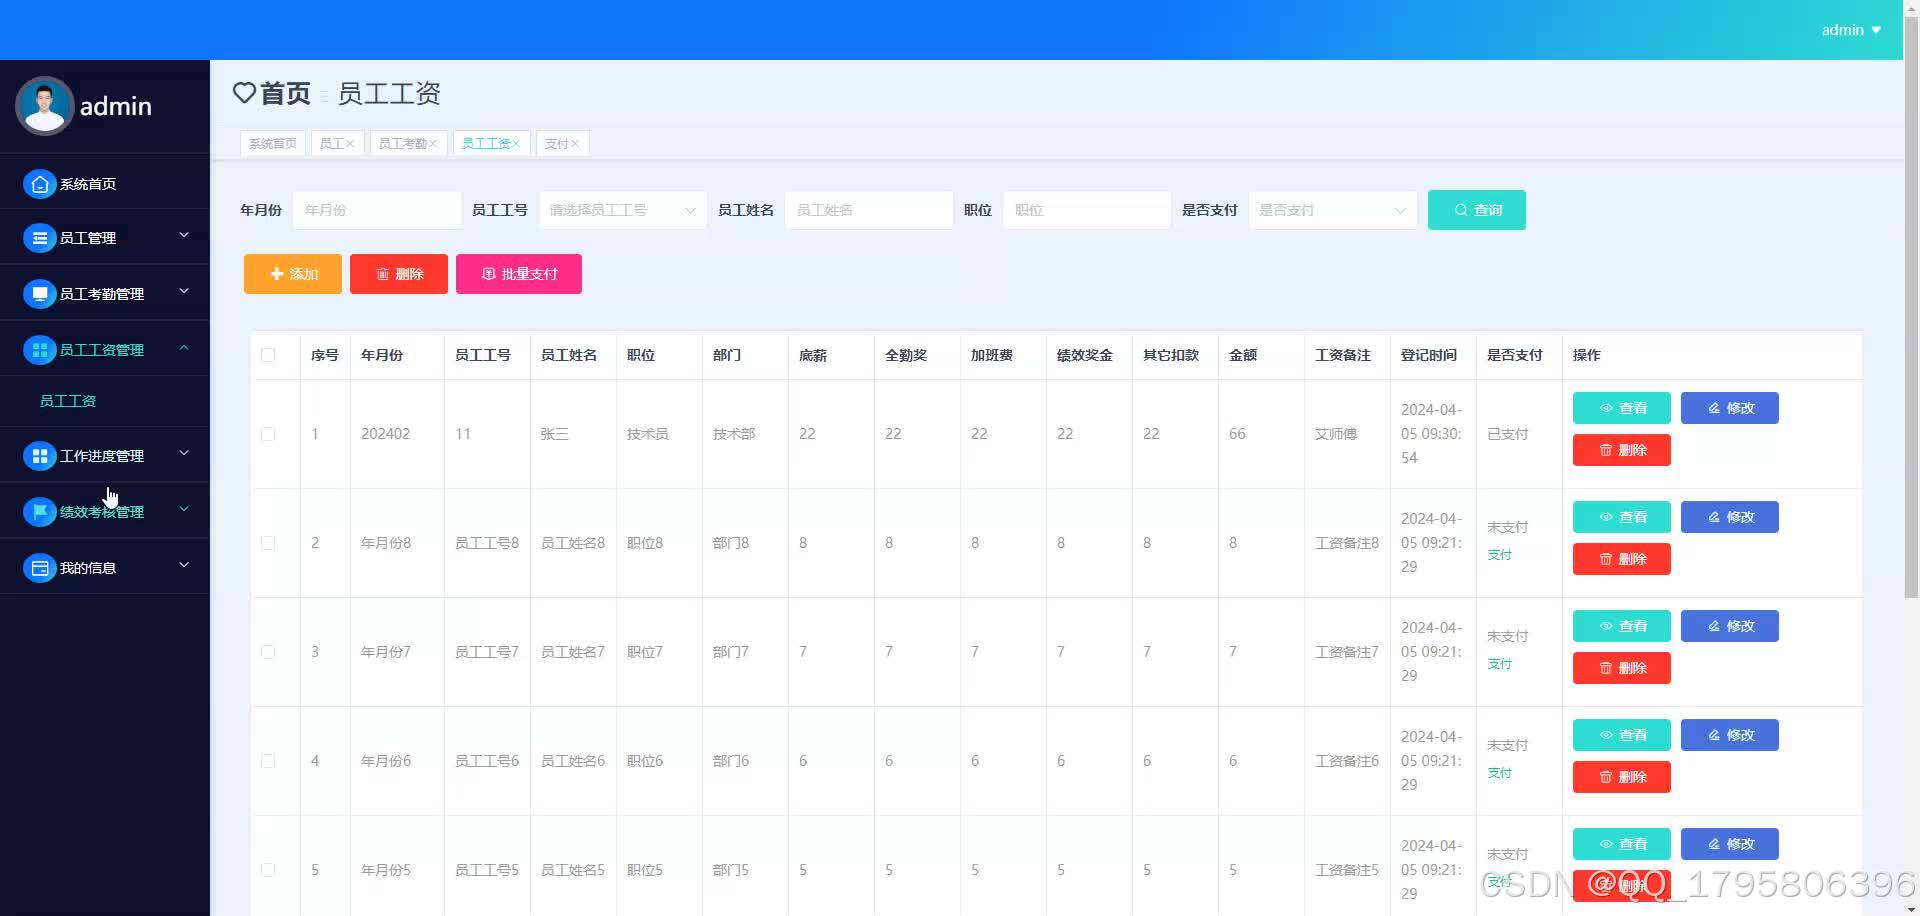This screenshot has width=1920, height=916.
Task: Click the 系统首页 home icon in sidebar
Action: [x=39, y=184]
